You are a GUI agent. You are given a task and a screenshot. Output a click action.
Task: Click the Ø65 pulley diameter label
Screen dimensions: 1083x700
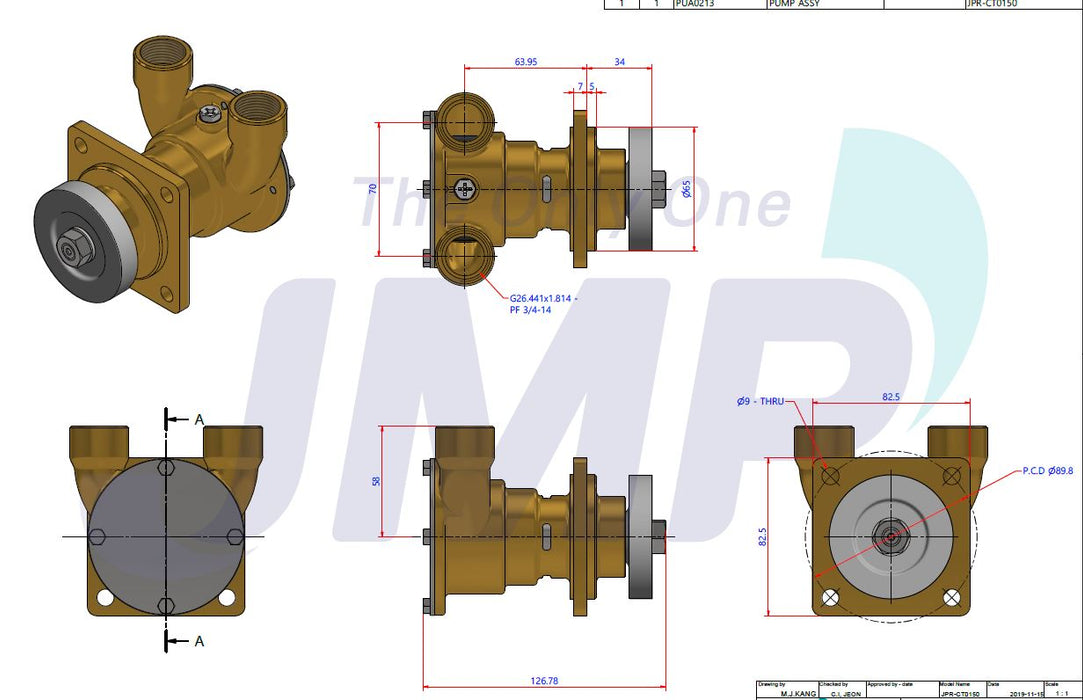click(686, 189)
